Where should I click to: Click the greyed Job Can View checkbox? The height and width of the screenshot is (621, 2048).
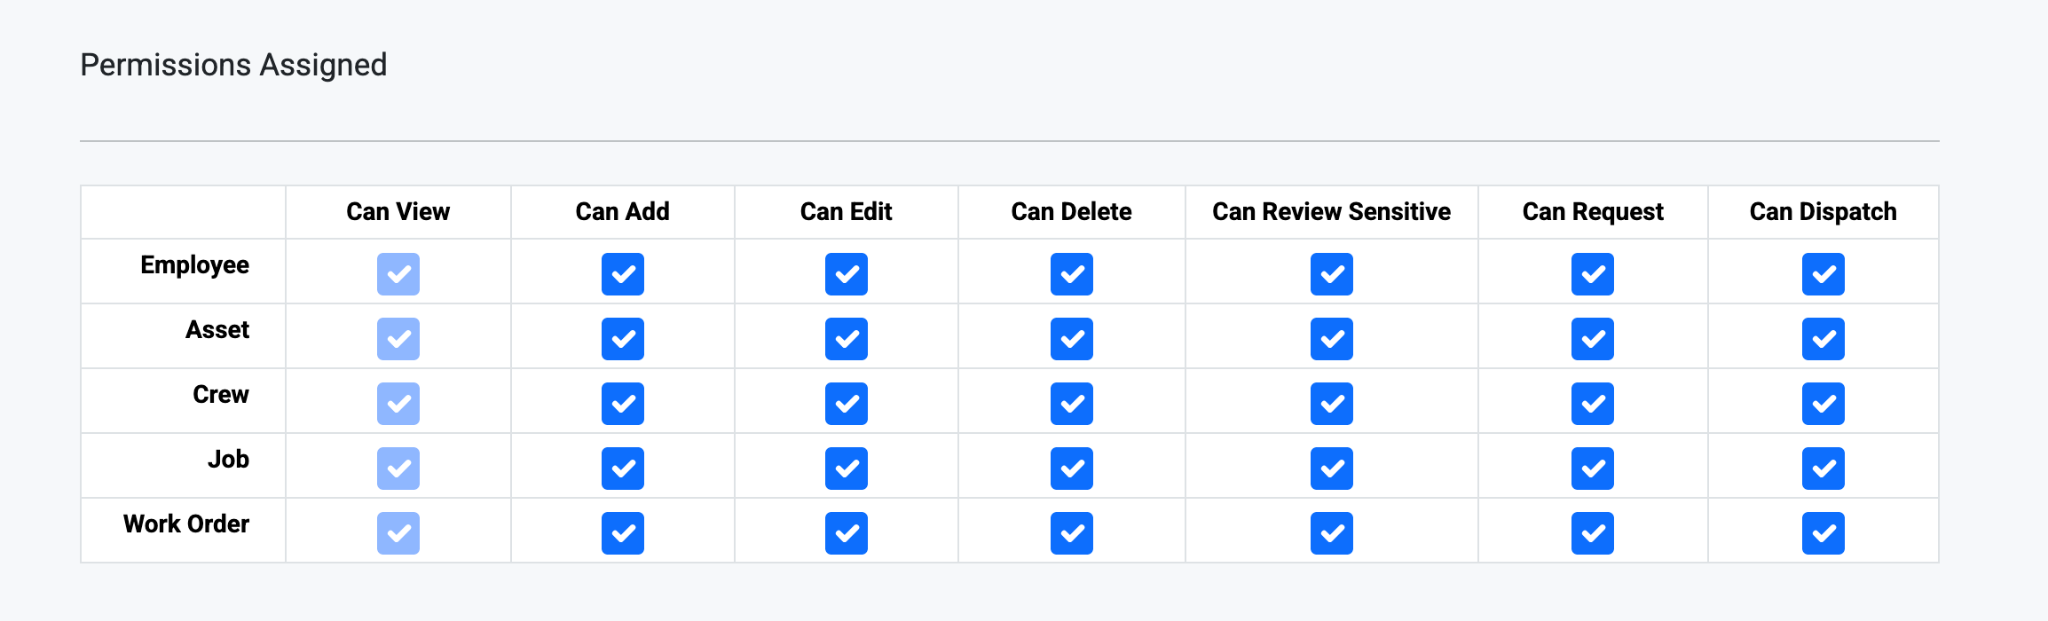398,468
